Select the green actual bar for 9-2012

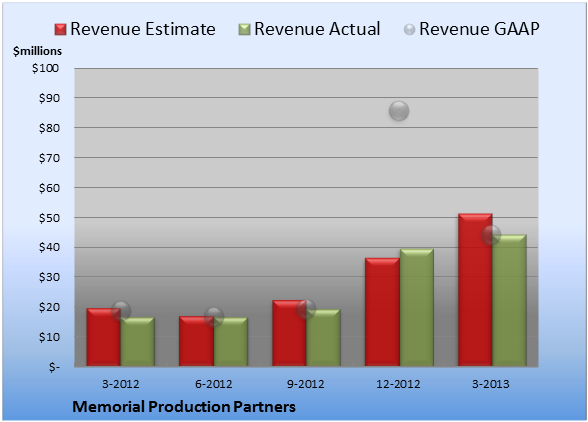(324, 338)
